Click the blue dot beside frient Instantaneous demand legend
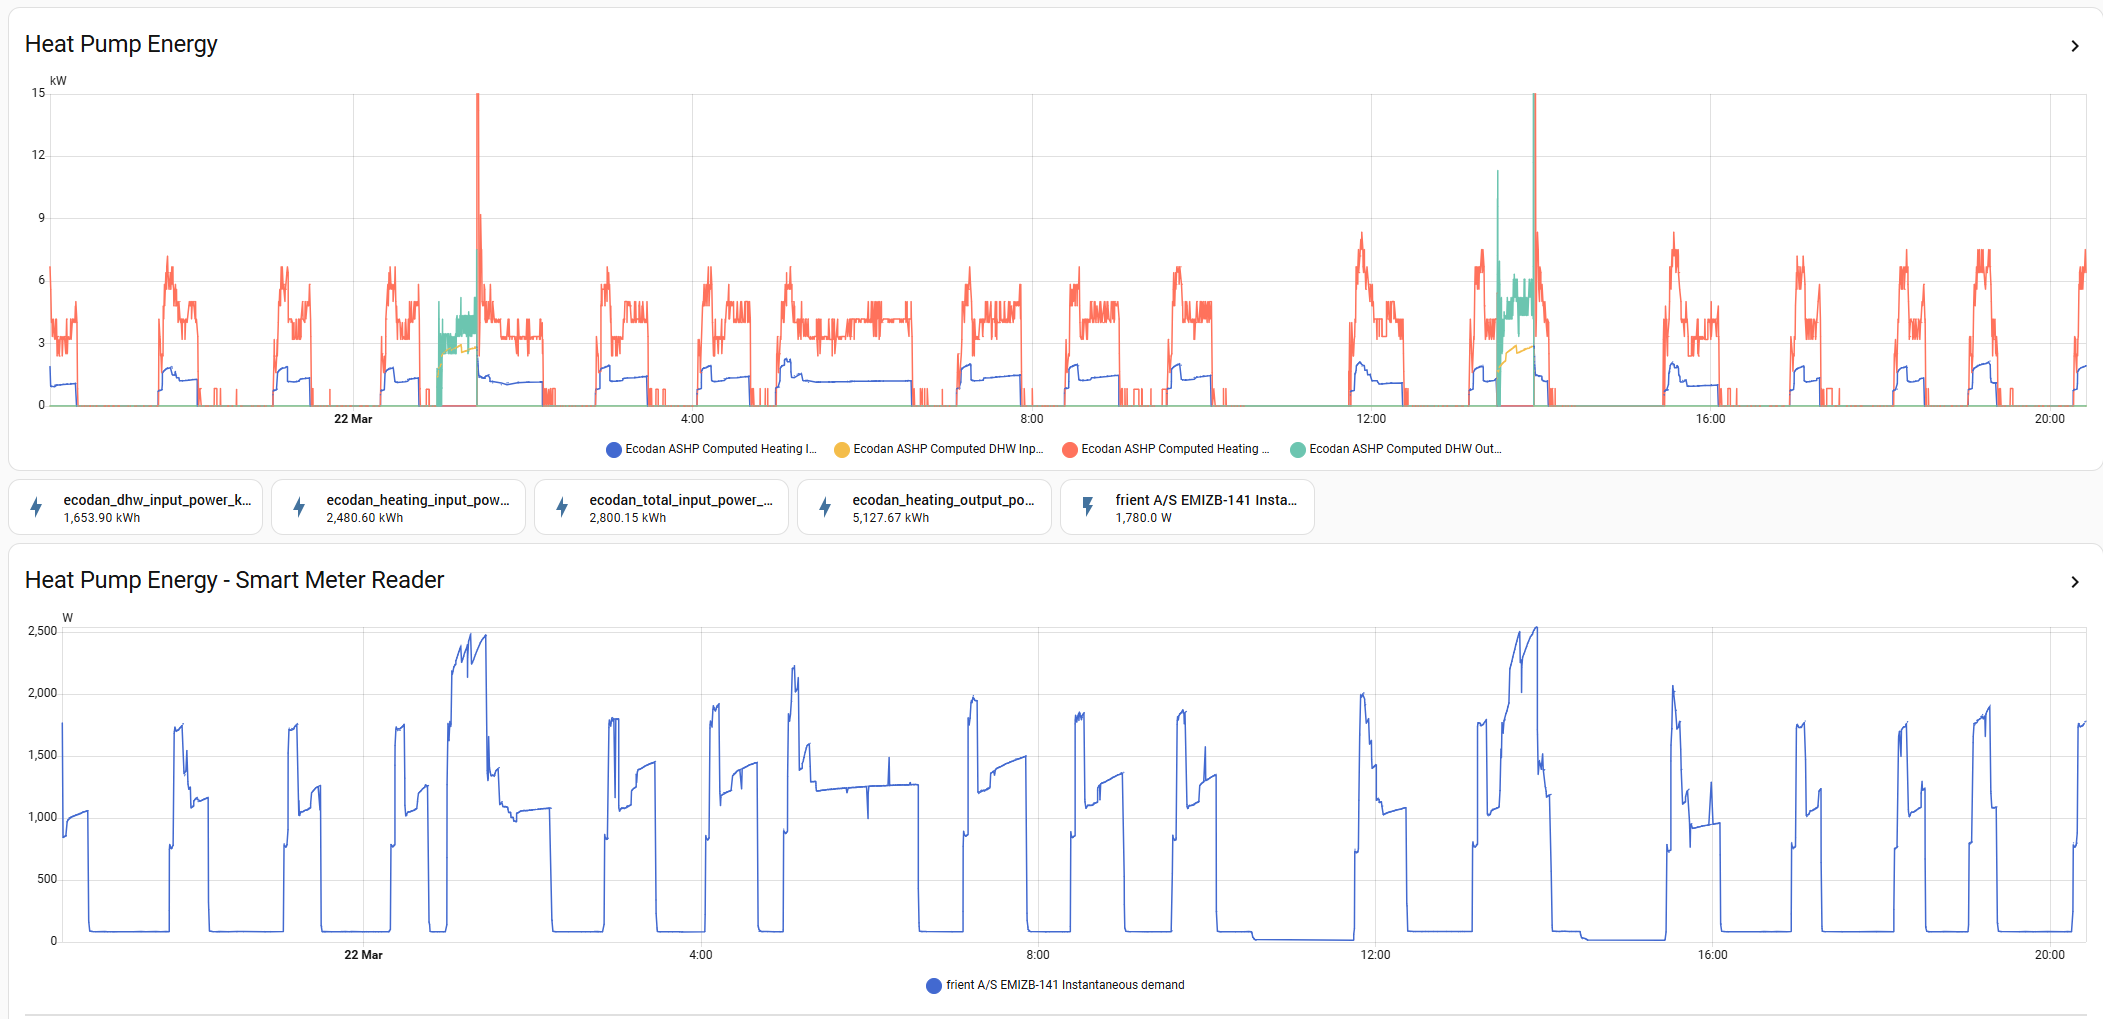 (x=934, y=986)
